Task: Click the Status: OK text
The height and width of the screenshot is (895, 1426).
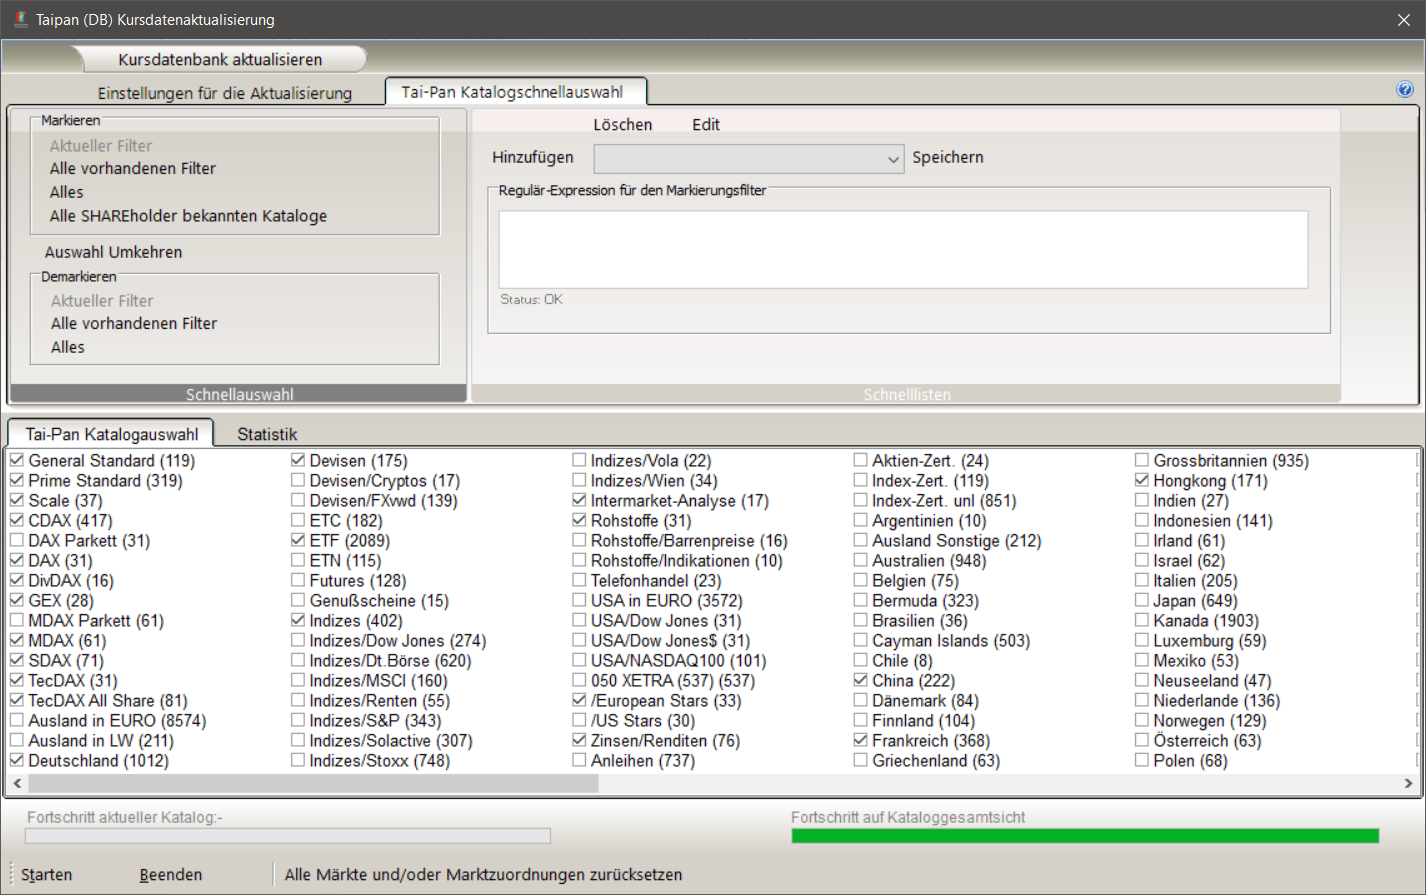Action: 531,299
